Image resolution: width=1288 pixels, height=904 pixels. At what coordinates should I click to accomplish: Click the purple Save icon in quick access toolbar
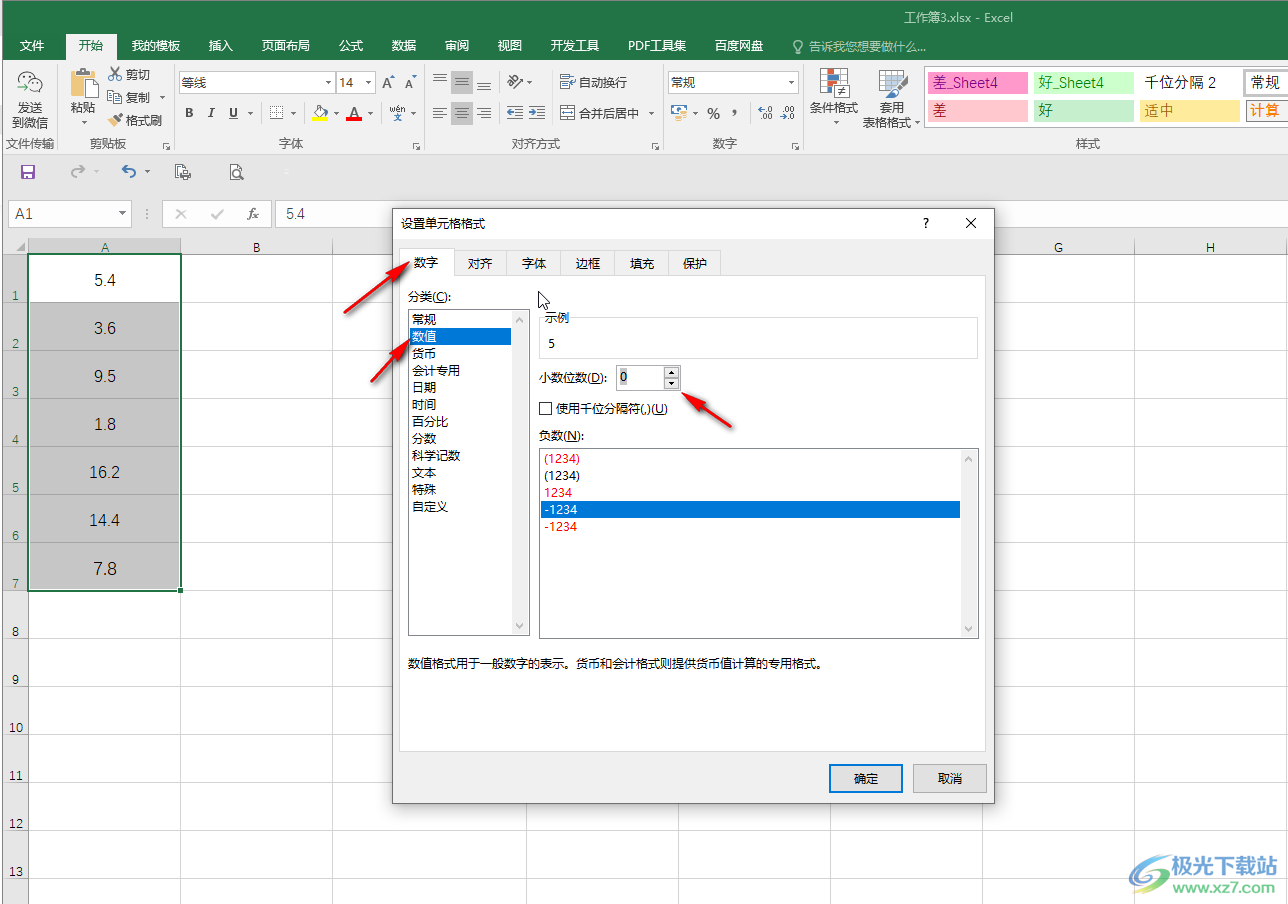(x=28, y=172)
